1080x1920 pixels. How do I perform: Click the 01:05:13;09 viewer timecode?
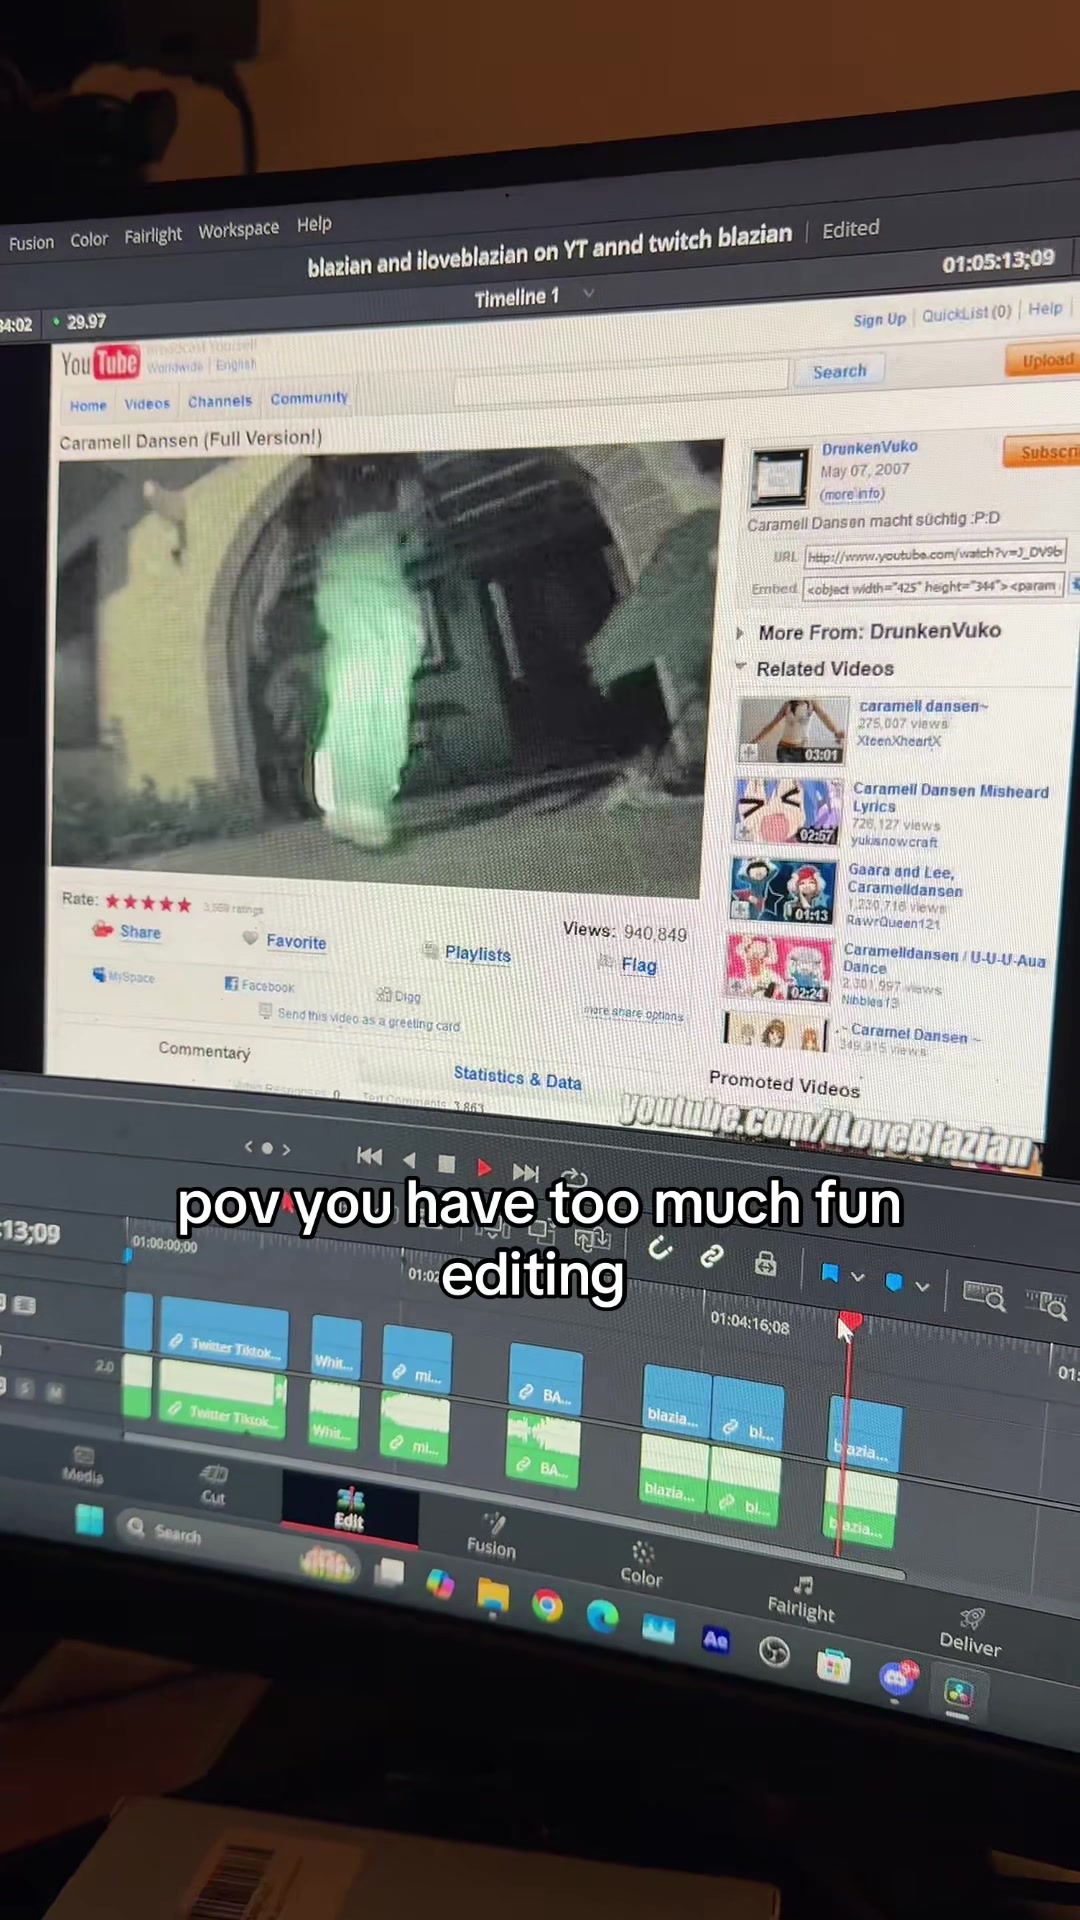click(x=997, y=260)
